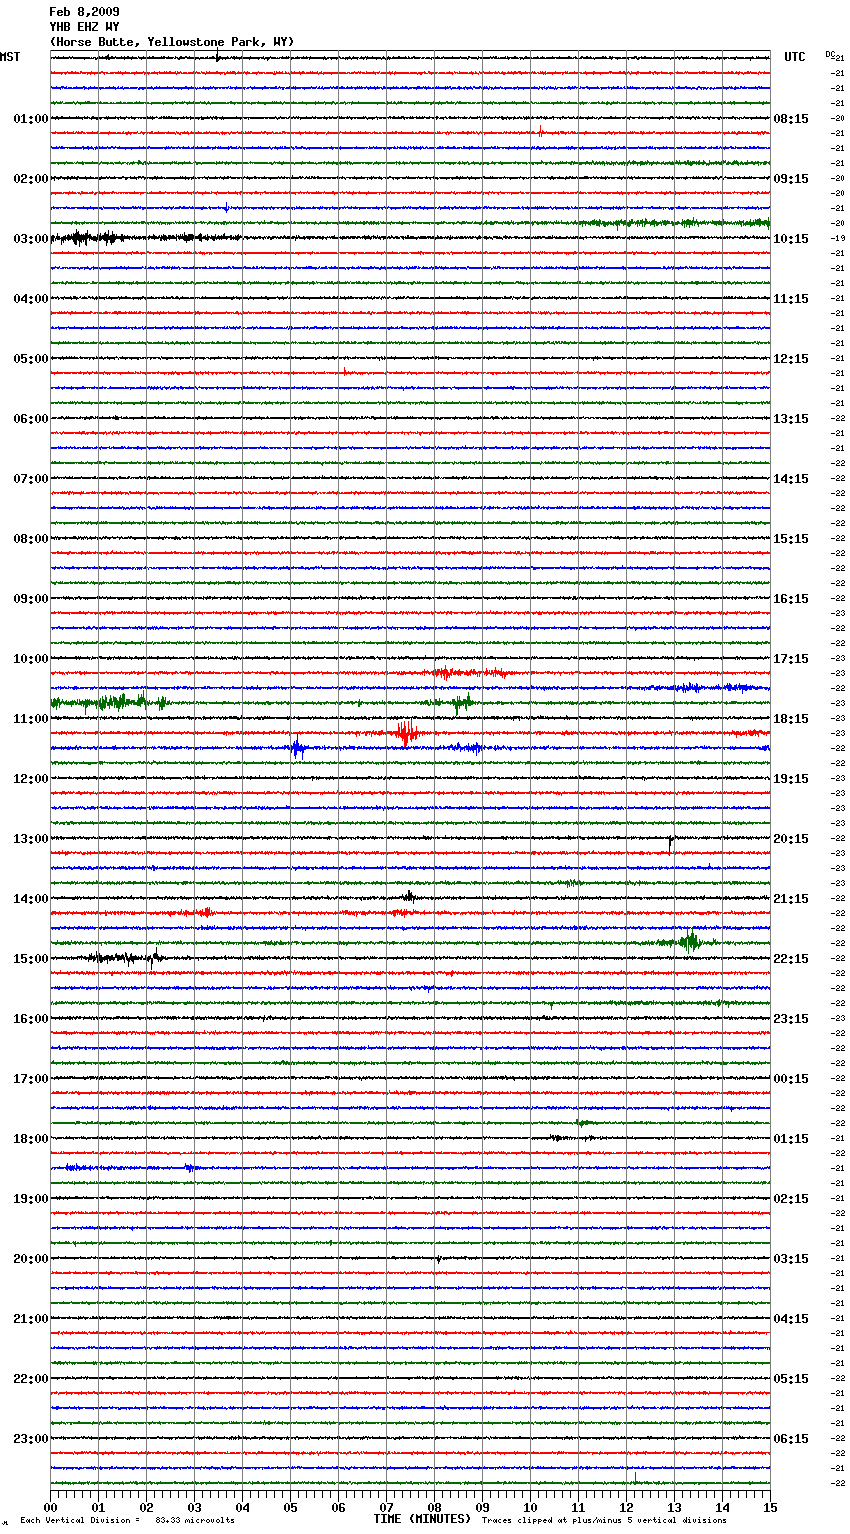The width and height of the screenshot is (850, 1534).
Task: Select the 08:00 MST row label
Action: tap(31, 539)
